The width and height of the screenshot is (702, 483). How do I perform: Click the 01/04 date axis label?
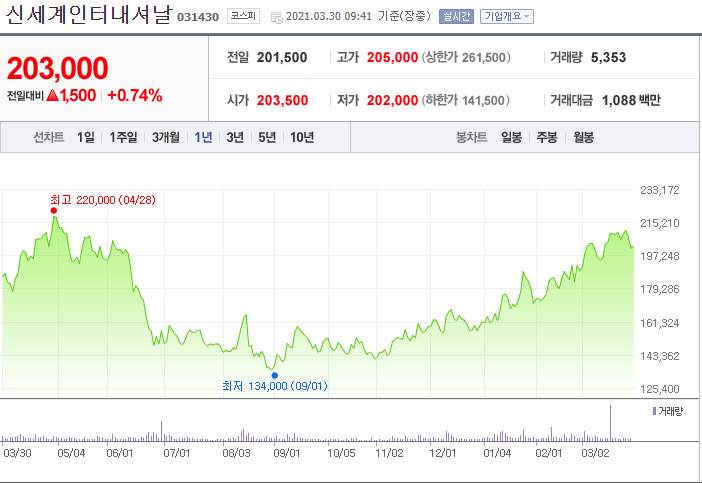click(497, 453)
